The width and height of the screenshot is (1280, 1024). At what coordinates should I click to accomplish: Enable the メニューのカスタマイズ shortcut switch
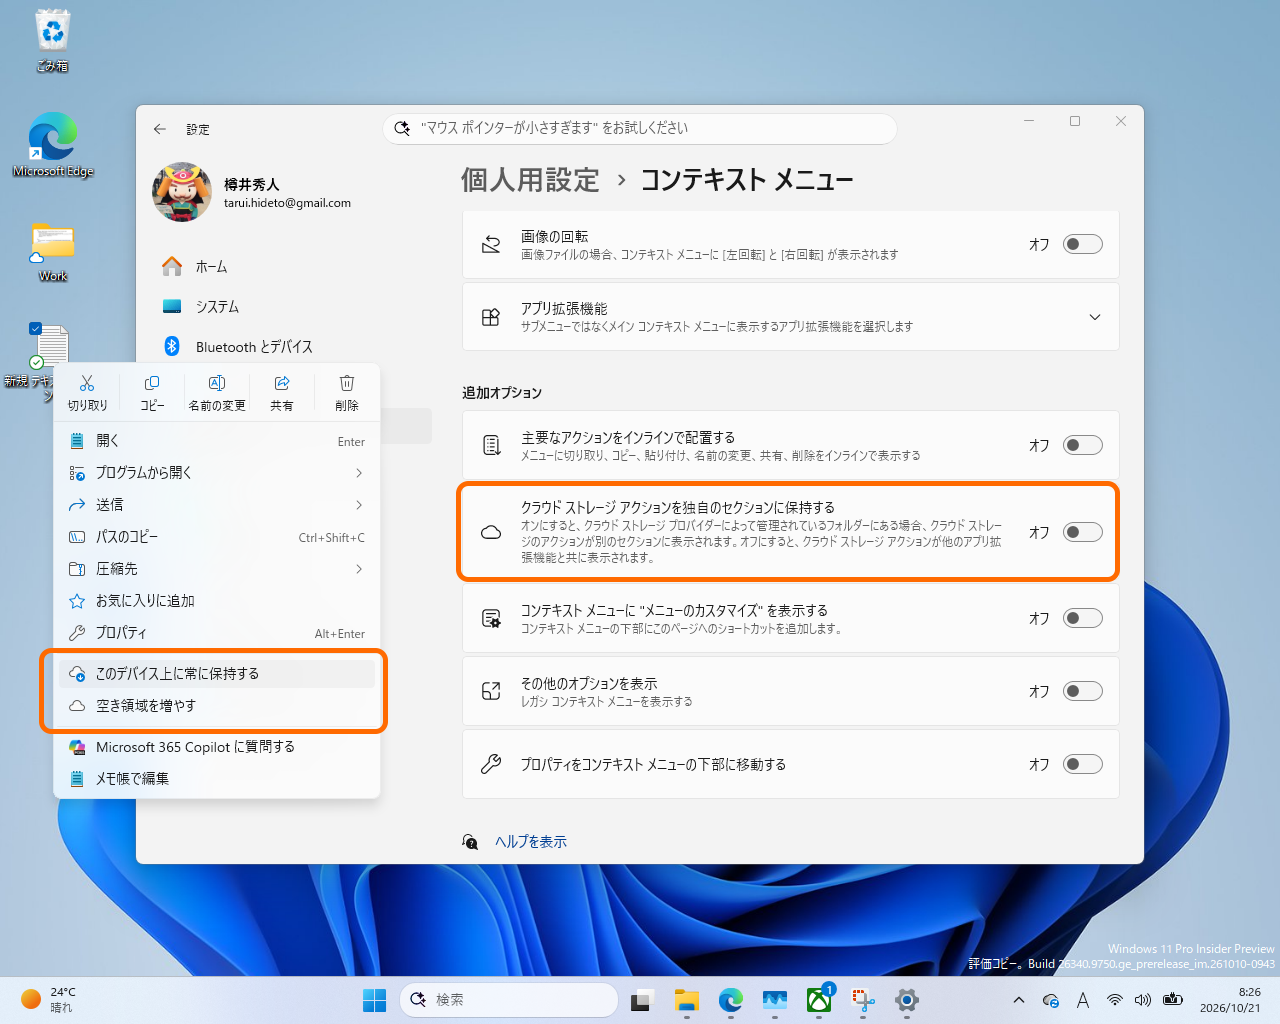point(1082,618)
